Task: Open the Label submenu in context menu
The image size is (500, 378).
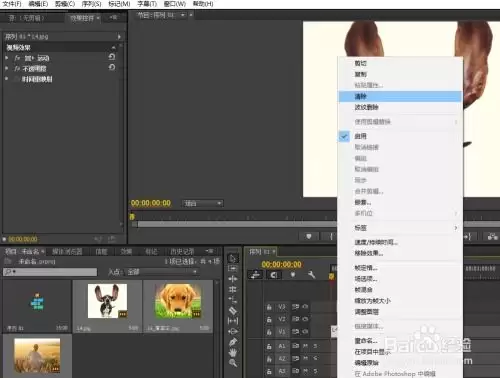Action: pyautogui.click(x=400, y=228)
